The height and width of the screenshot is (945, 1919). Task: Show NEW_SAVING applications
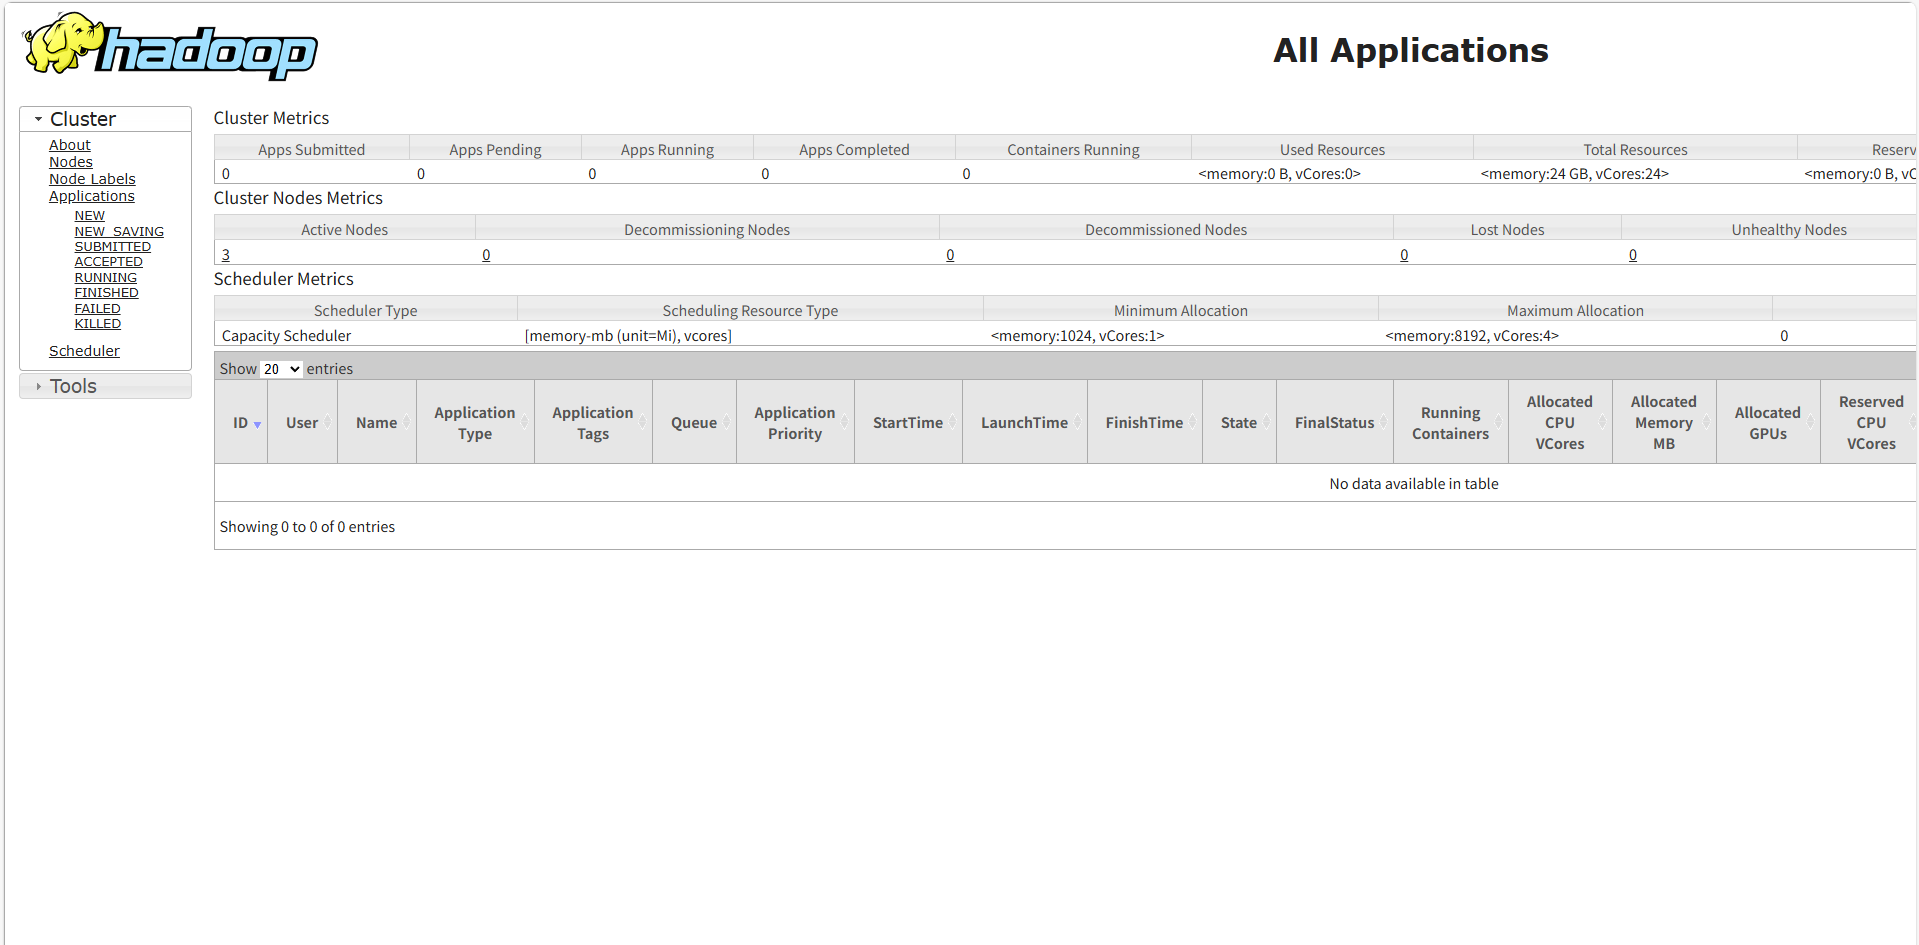coord(119,232)
